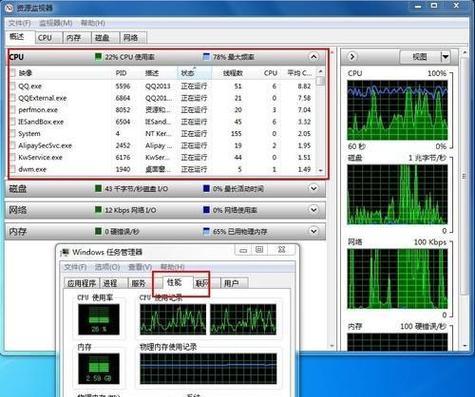Image resolution: width=475 pixels, height=397 pixels.
Task: Collapse the CPU section chevron
Action: click(x=313, y=57)
